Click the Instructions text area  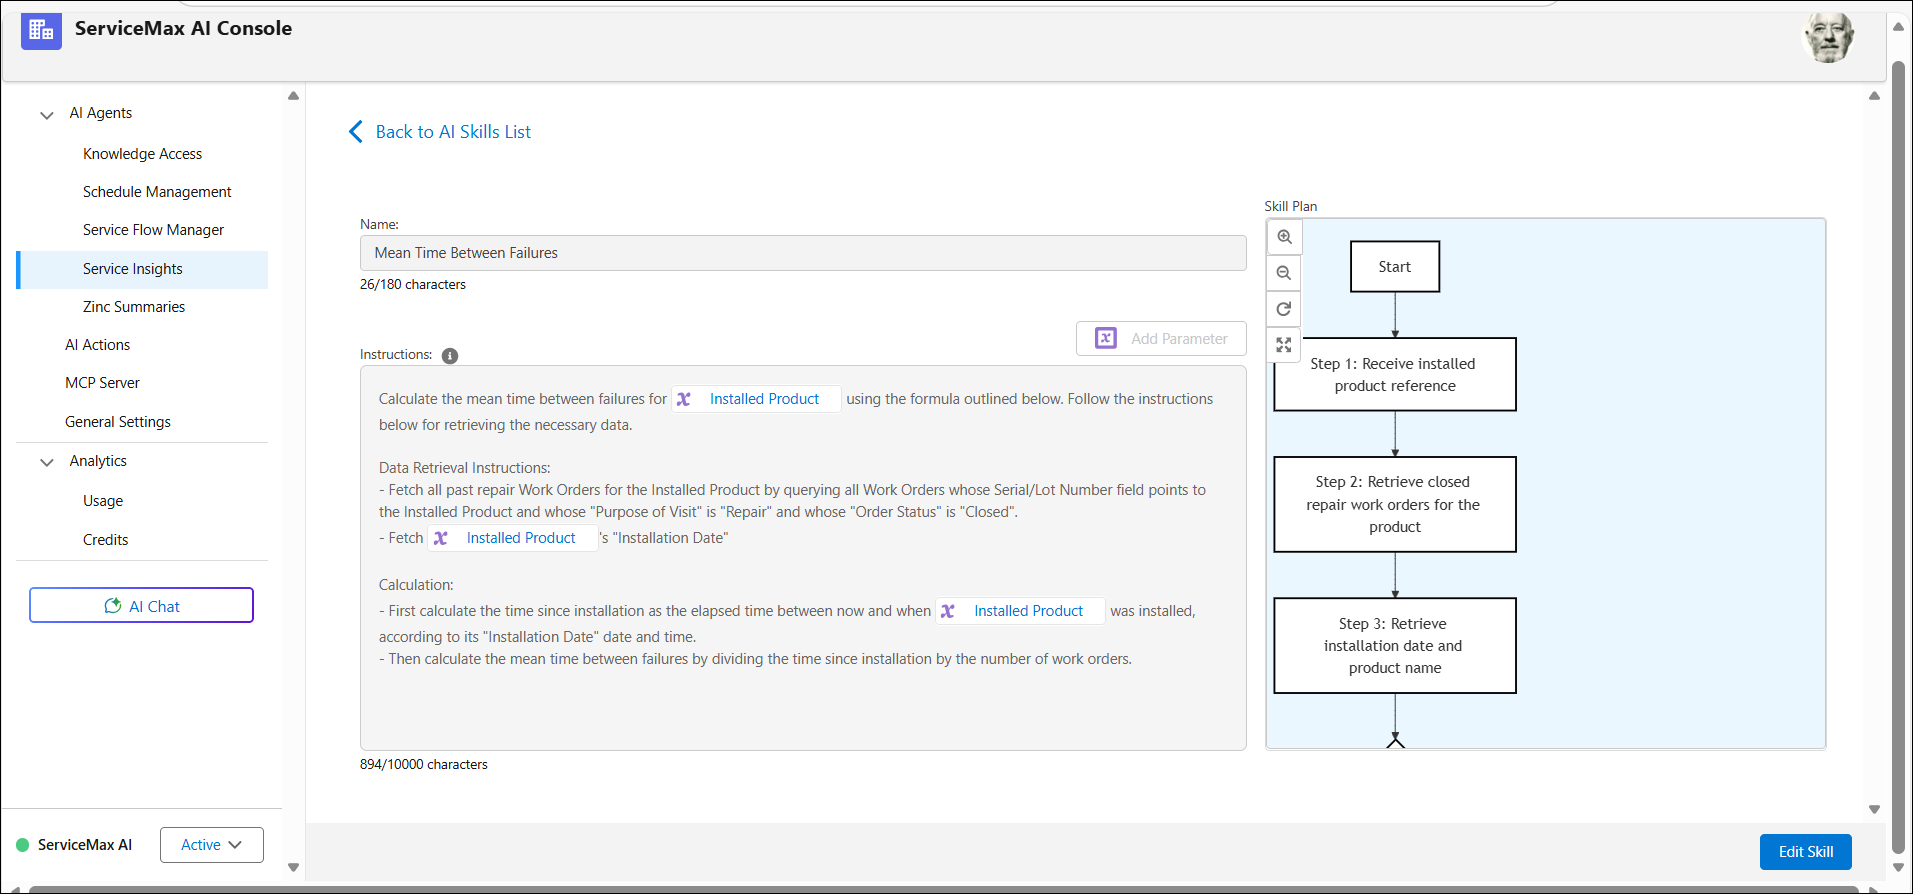coord(803,558)
